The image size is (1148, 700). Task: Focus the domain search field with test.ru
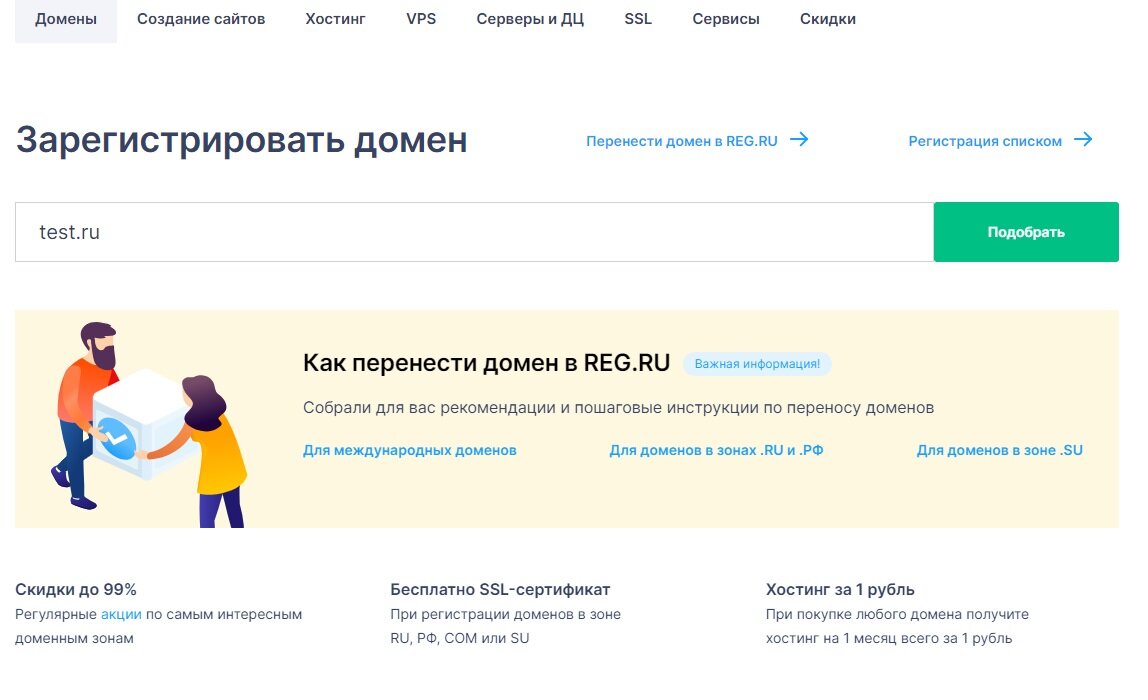[x=474, y=232]
